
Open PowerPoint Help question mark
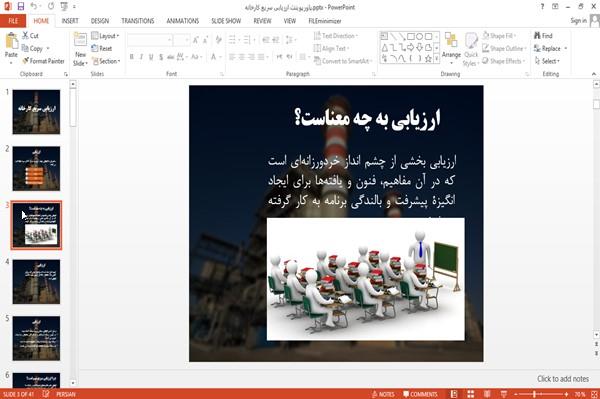tap(542, 7)
